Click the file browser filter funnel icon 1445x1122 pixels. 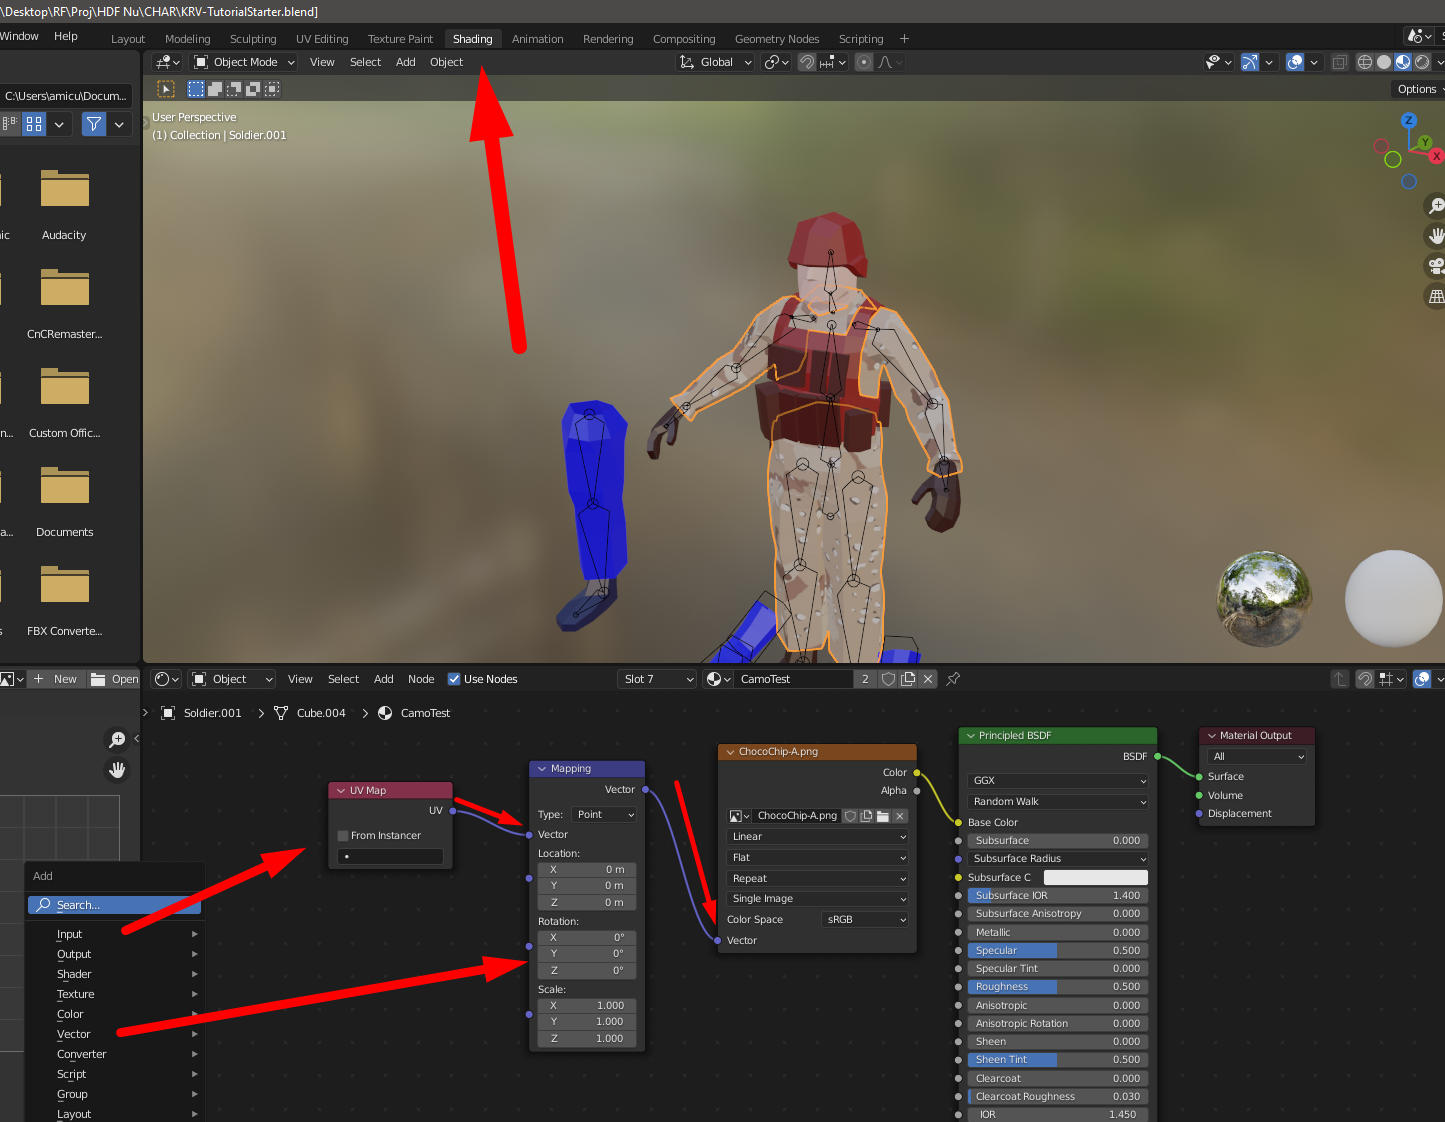click(94, 124)
